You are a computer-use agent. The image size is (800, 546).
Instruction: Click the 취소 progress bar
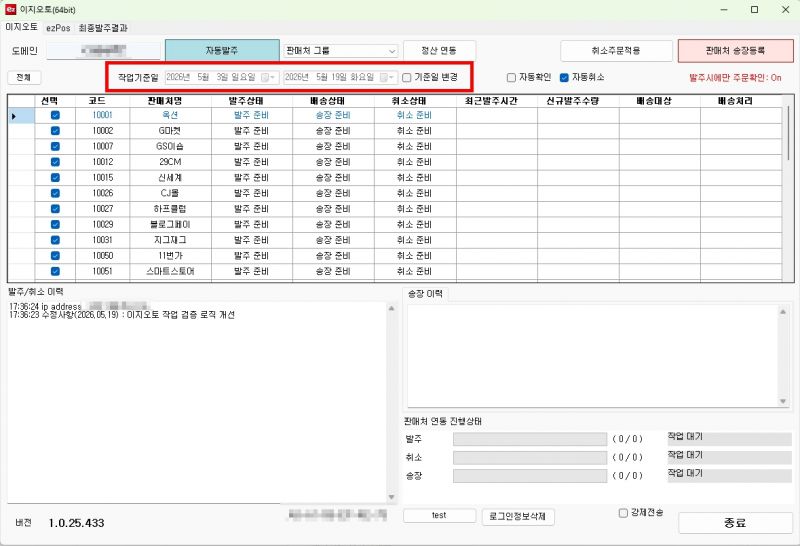(530, 458)
